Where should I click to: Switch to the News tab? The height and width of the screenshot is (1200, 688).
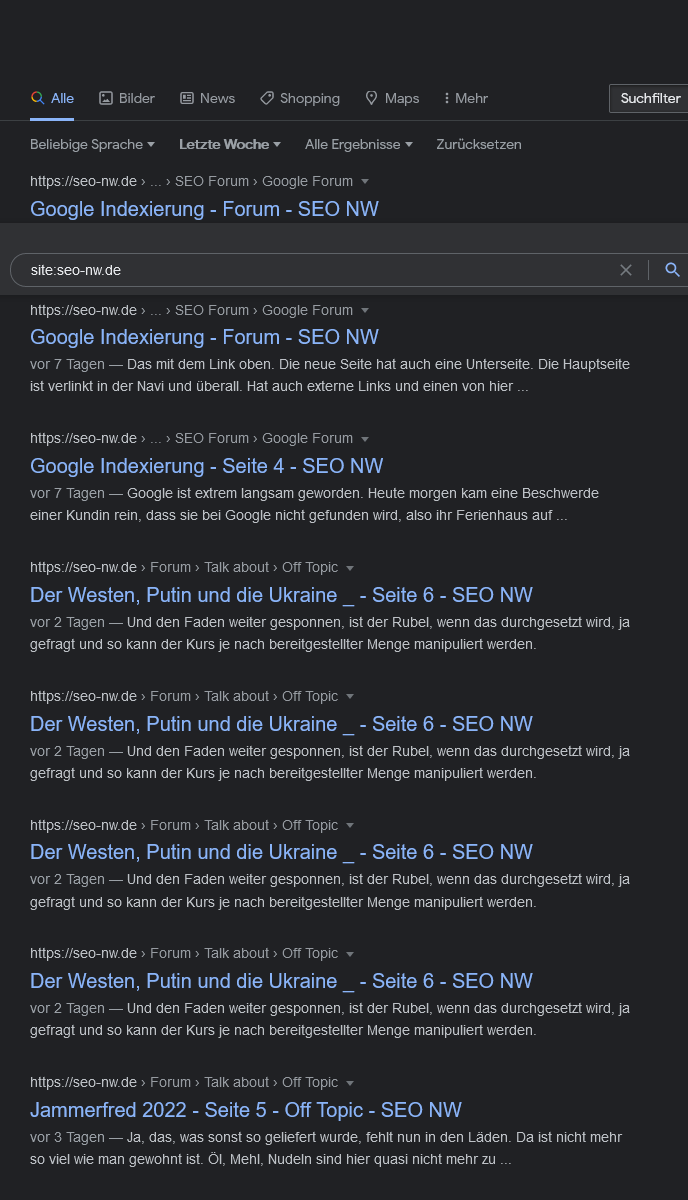[x=207, y=98]
